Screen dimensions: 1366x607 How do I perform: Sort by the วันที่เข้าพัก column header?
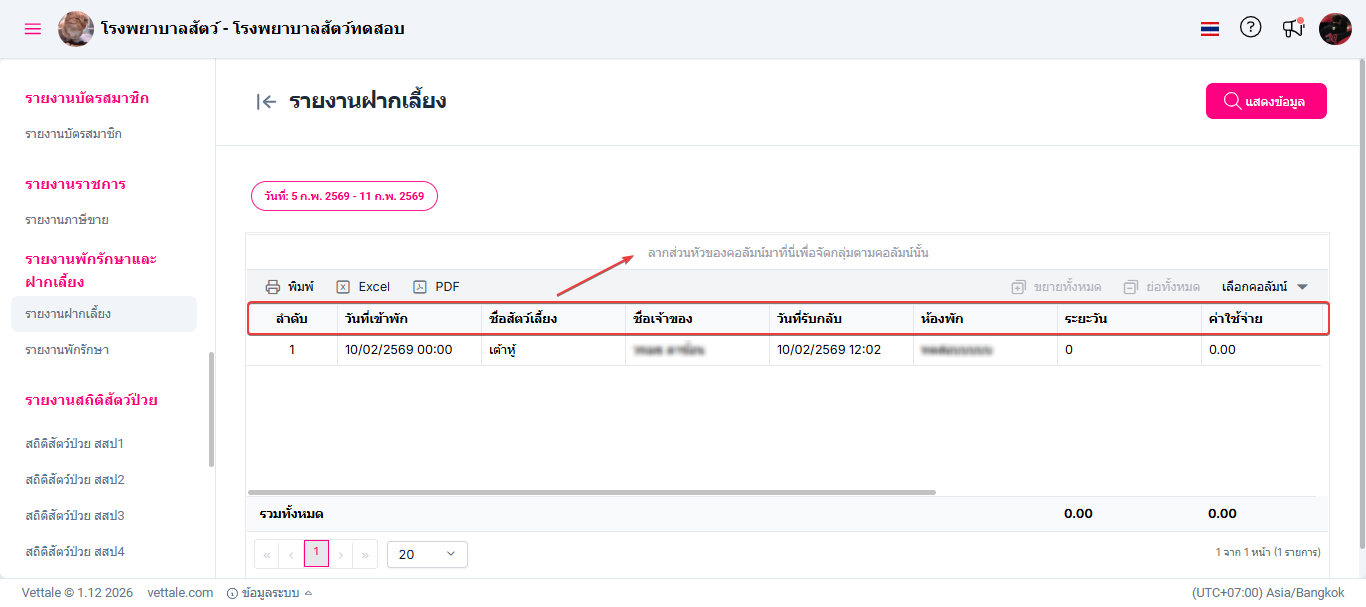tap(409, 319)
